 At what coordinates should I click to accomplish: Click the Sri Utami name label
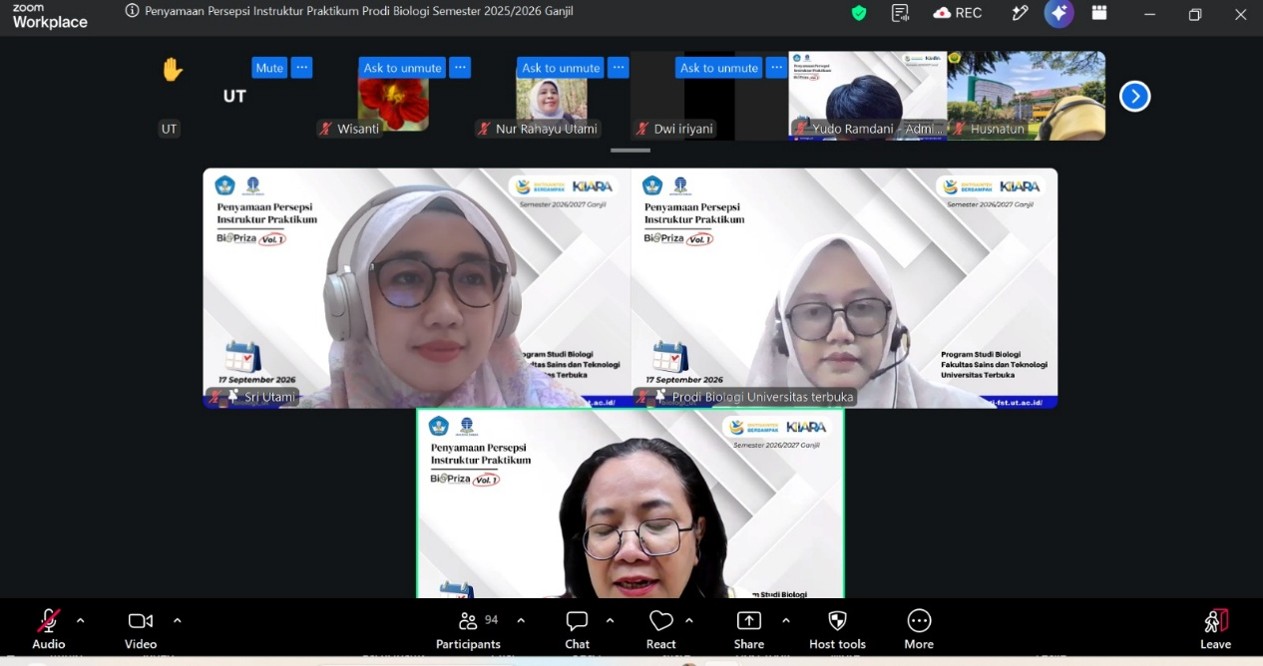(x=270, y=397)
